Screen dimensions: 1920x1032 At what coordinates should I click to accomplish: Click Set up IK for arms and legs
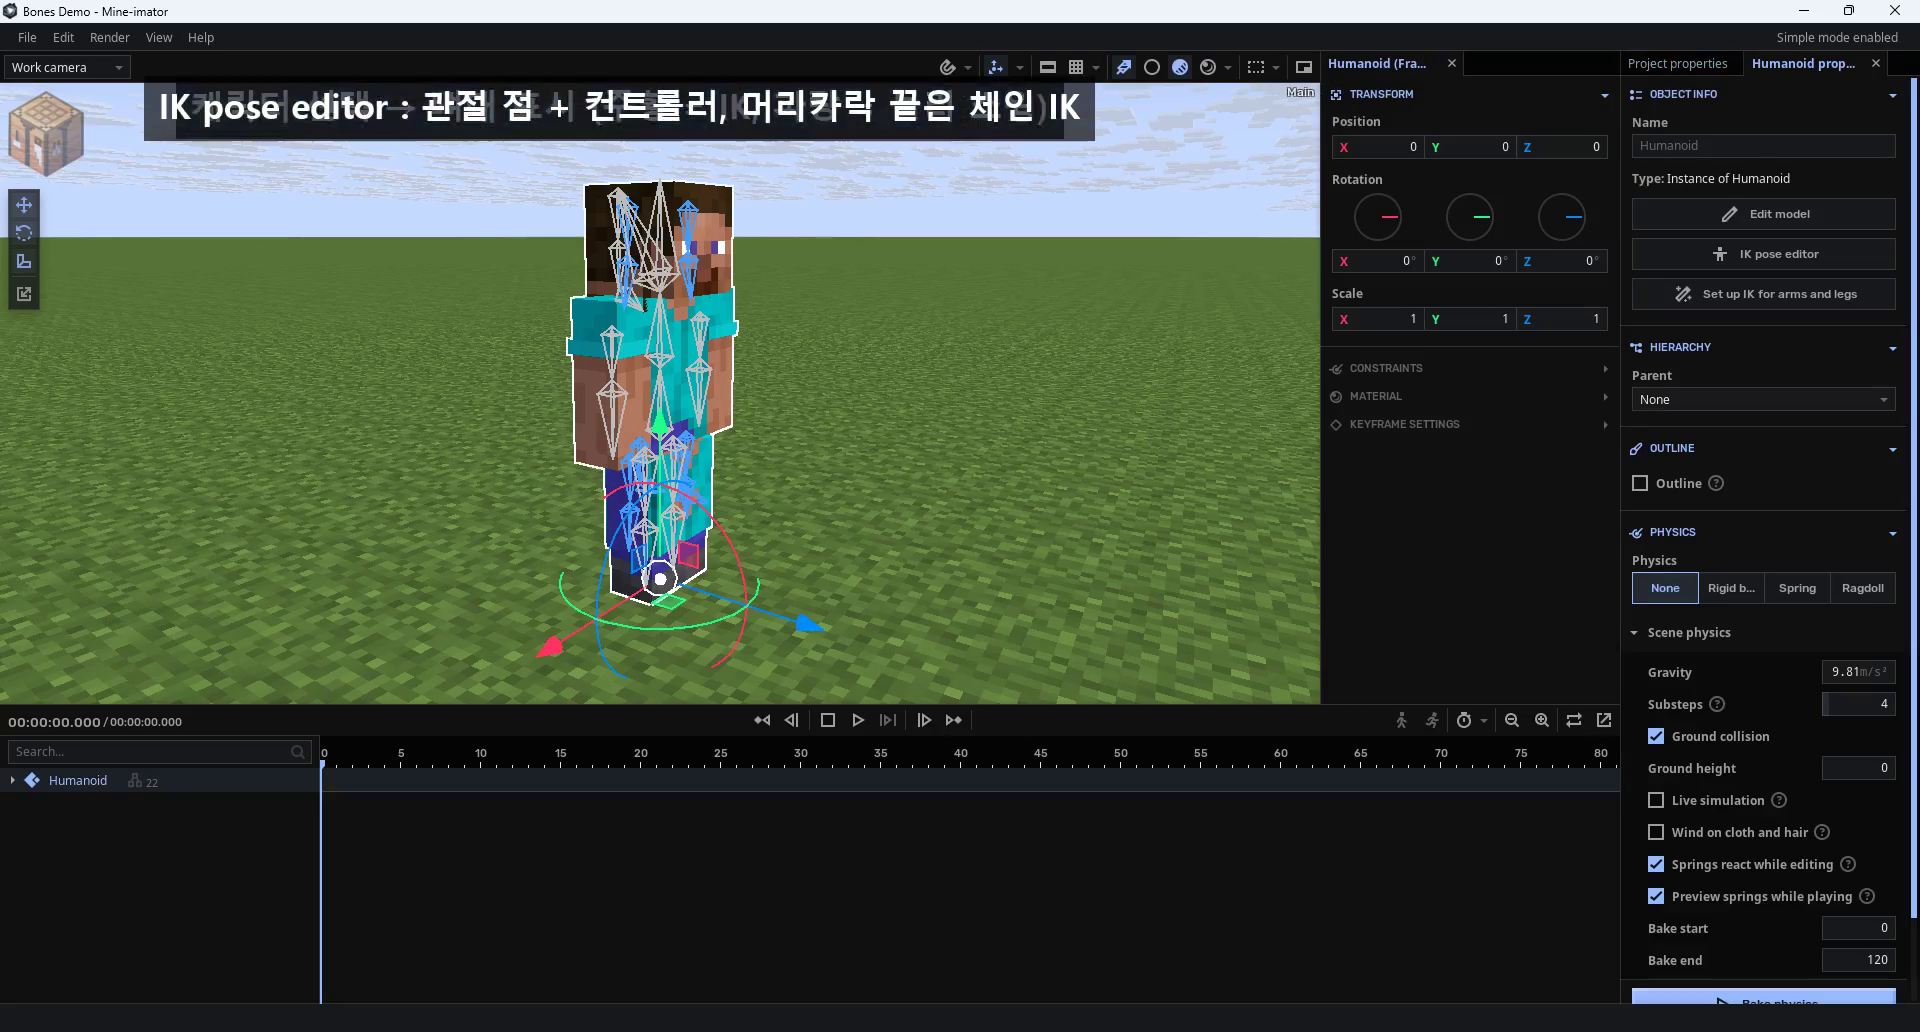point(1764,294)
